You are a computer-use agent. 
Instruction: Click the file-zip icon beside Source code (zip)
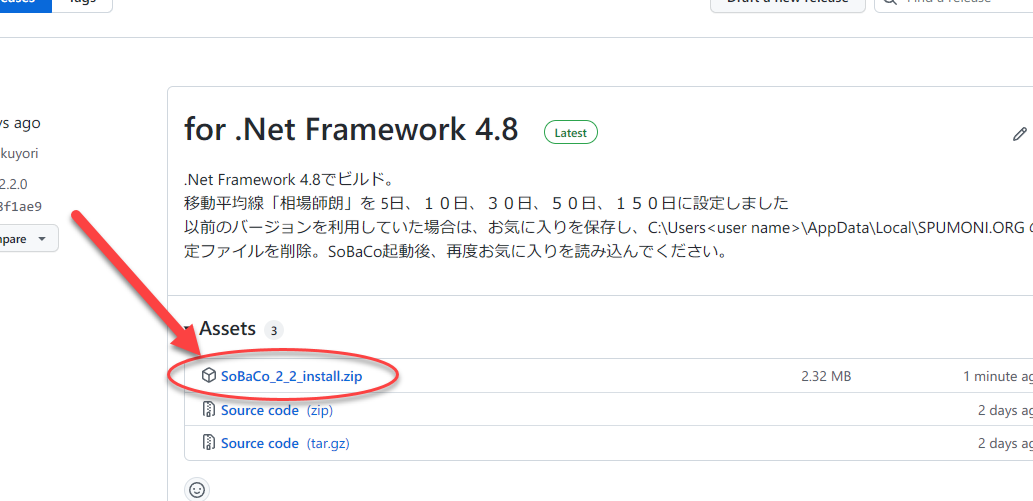209,410
